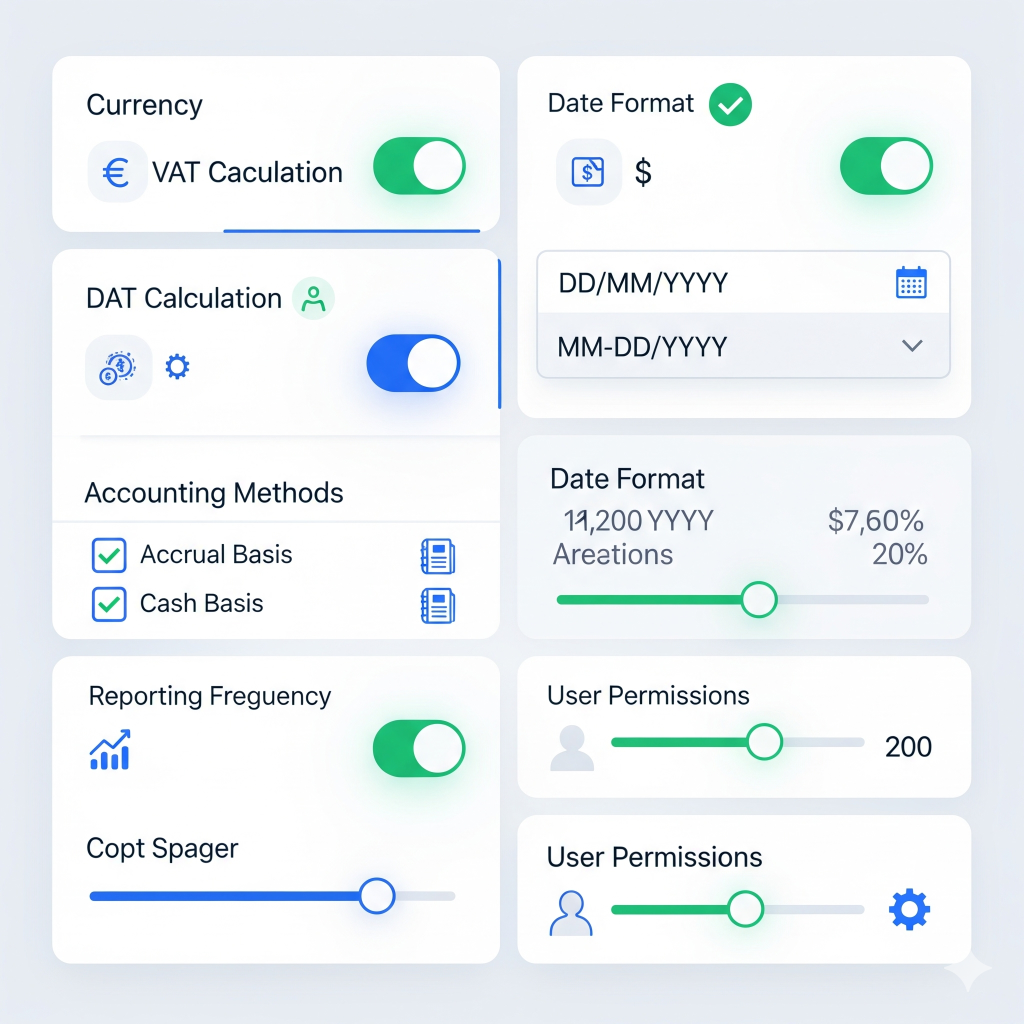Toggle the green switch next to dollar sign
Viewport: 1024px width, 1024px height.
click(886, 167)
